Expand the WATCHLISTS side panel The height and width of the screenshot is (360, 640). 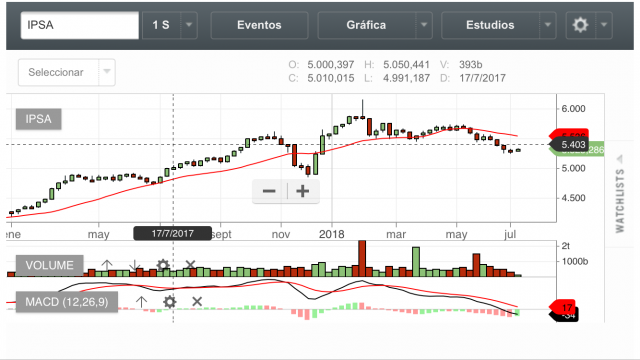click(620, 194)
